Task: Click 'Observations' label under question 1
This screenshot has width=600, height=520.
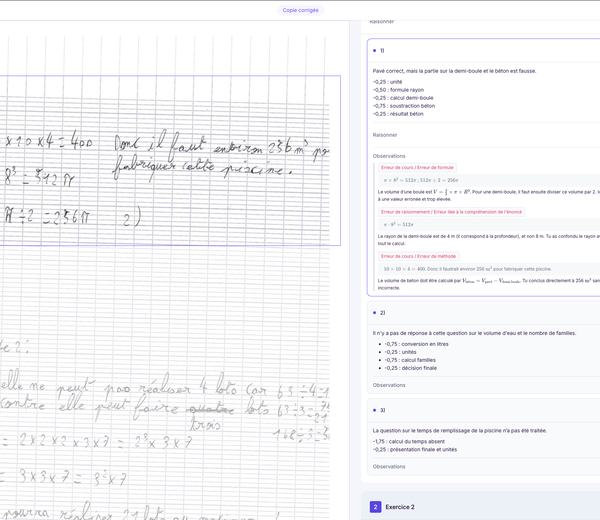Action: coord(389,156)
